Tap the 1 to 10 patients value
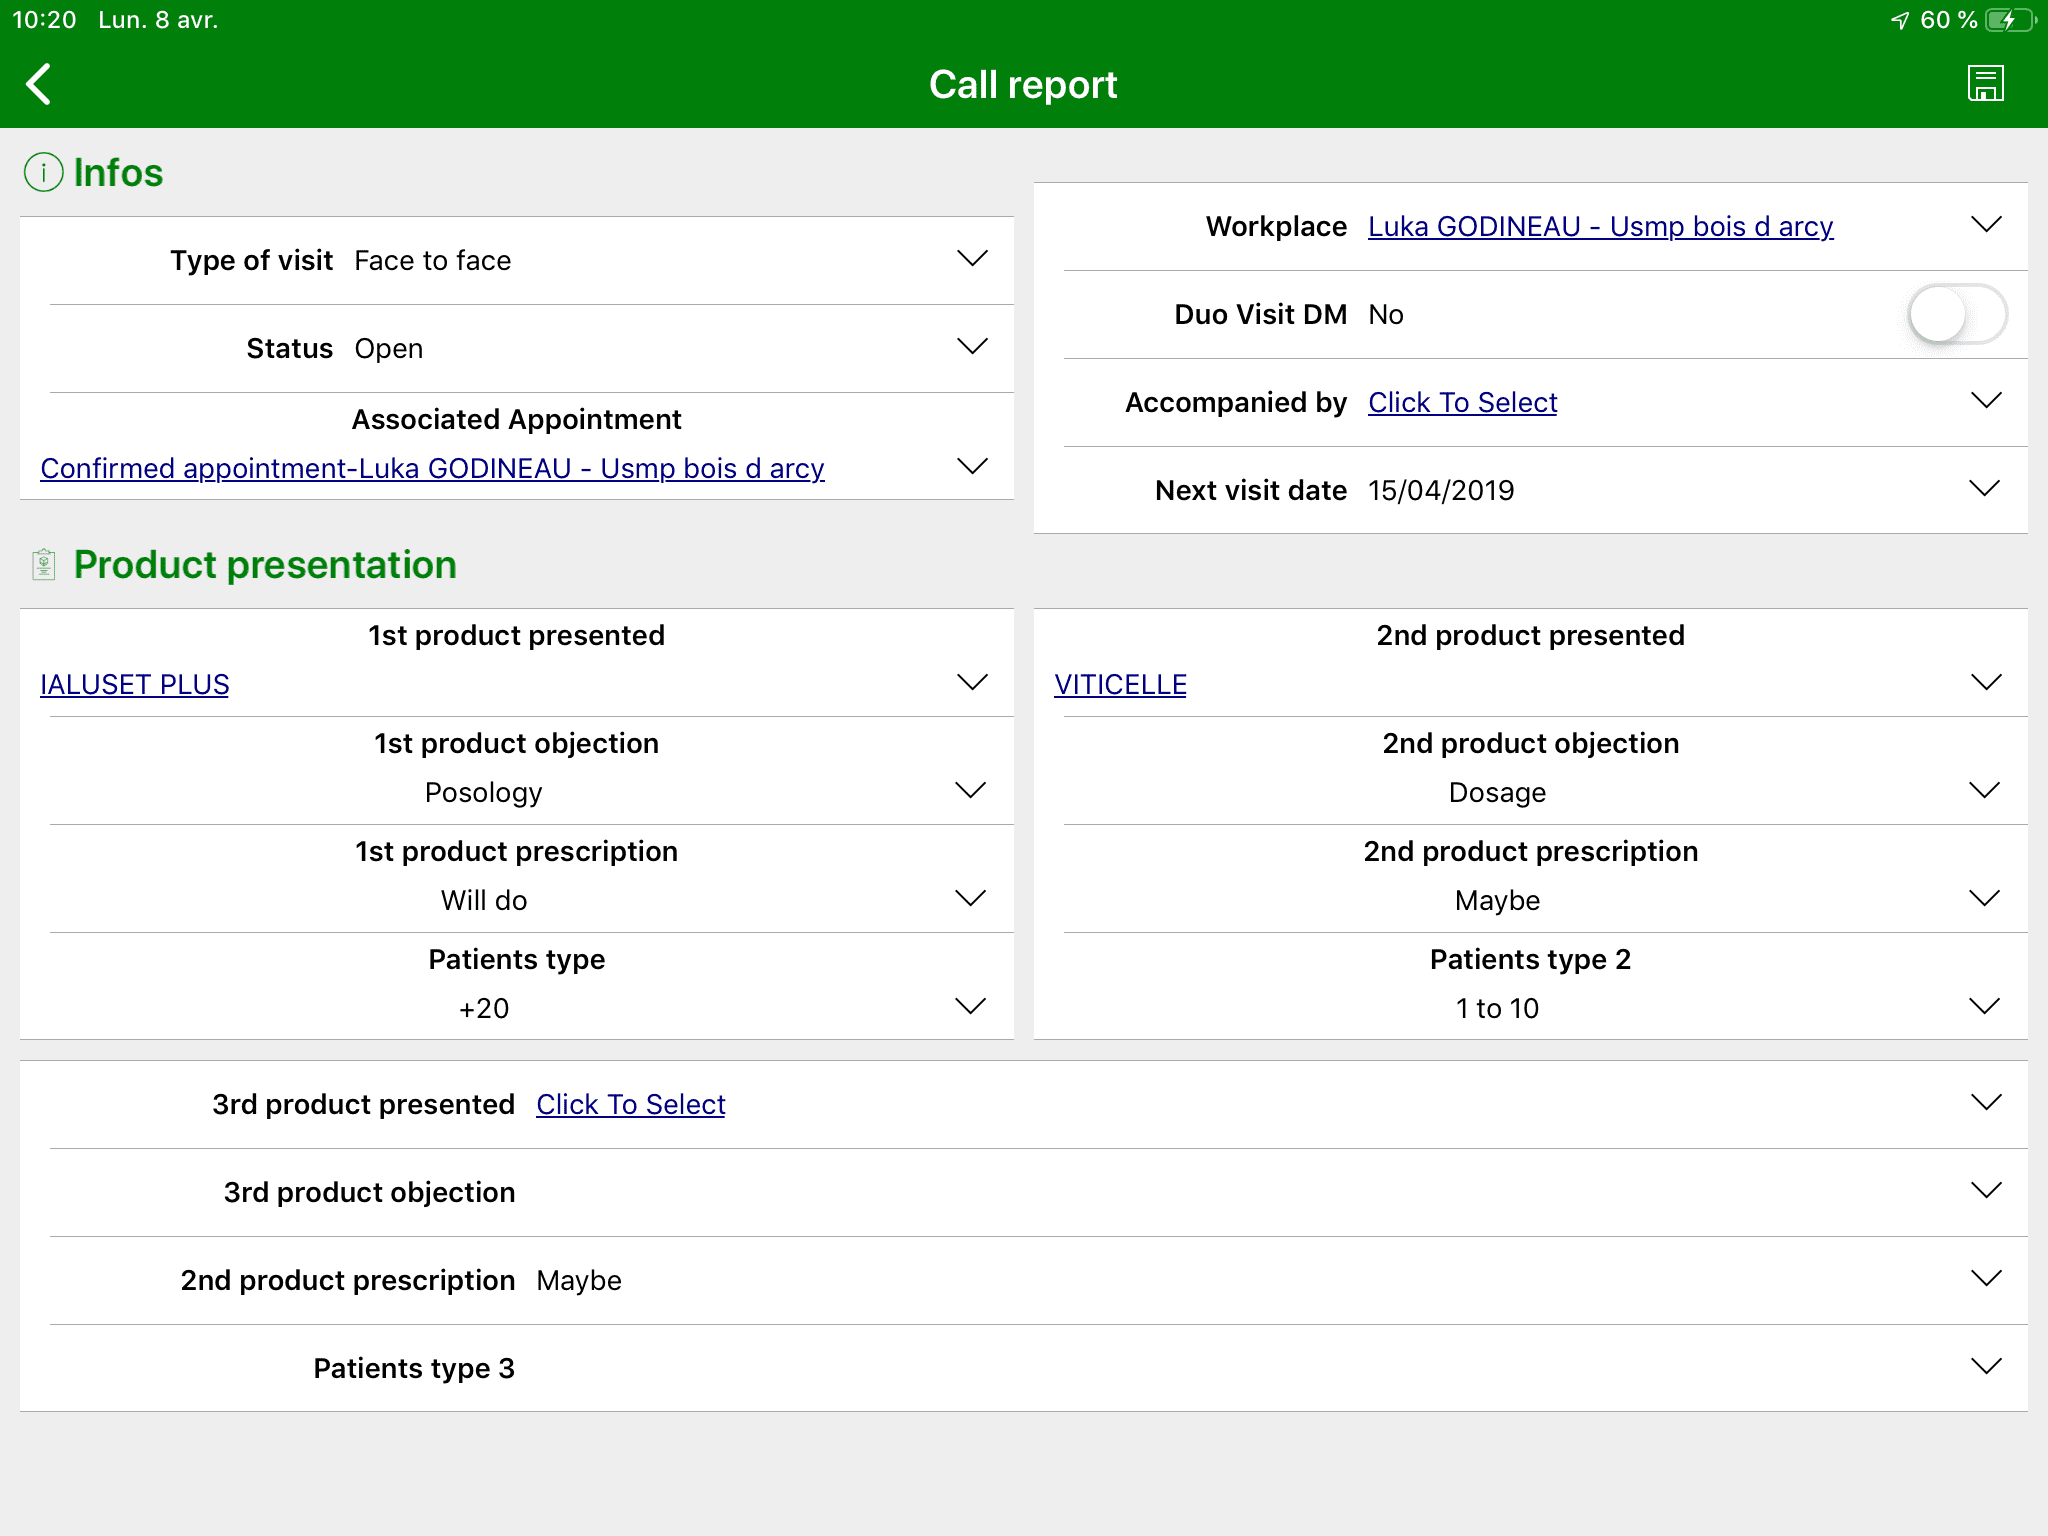 coord(1497,1008)
